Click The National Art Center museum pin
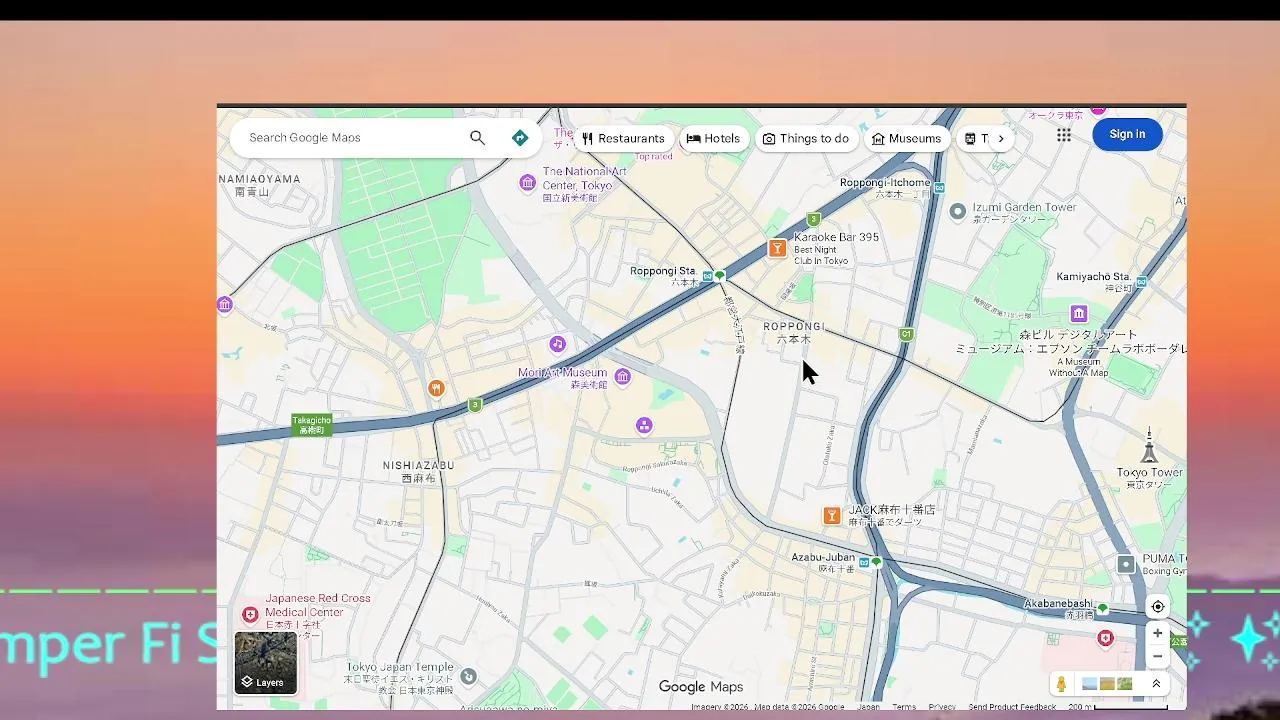The image size is (1280, 720). (528, 182)
